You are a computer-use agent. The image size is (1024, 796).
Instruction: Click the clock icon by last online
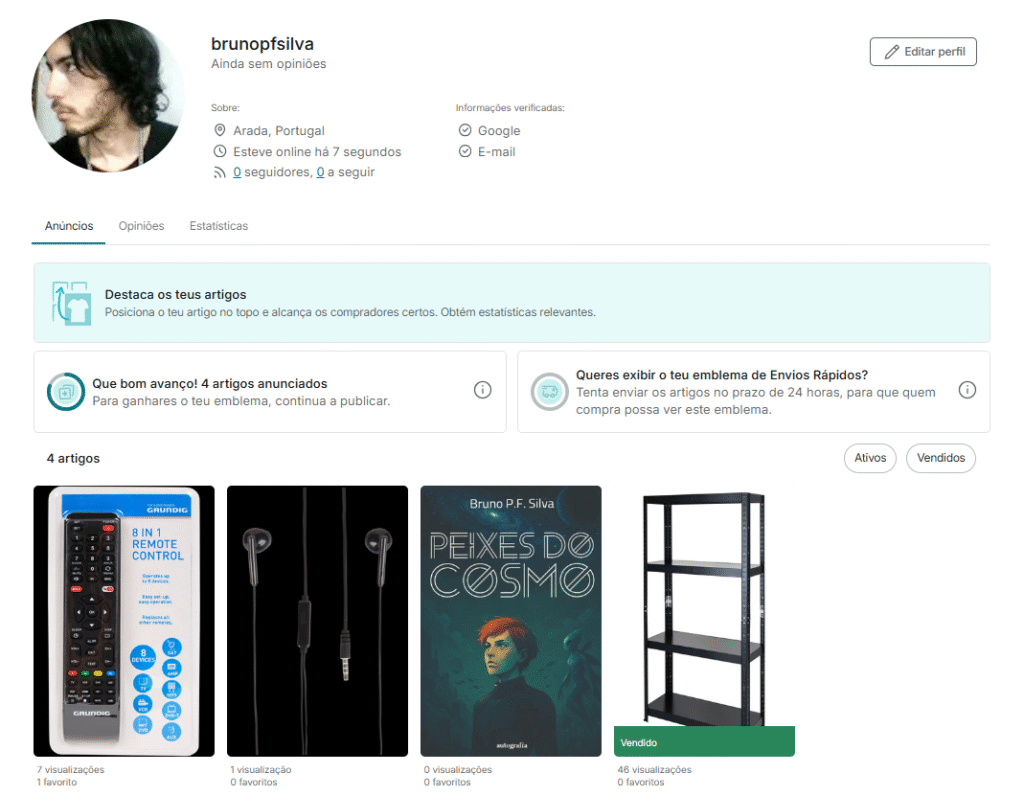click(x=219, y=151)
